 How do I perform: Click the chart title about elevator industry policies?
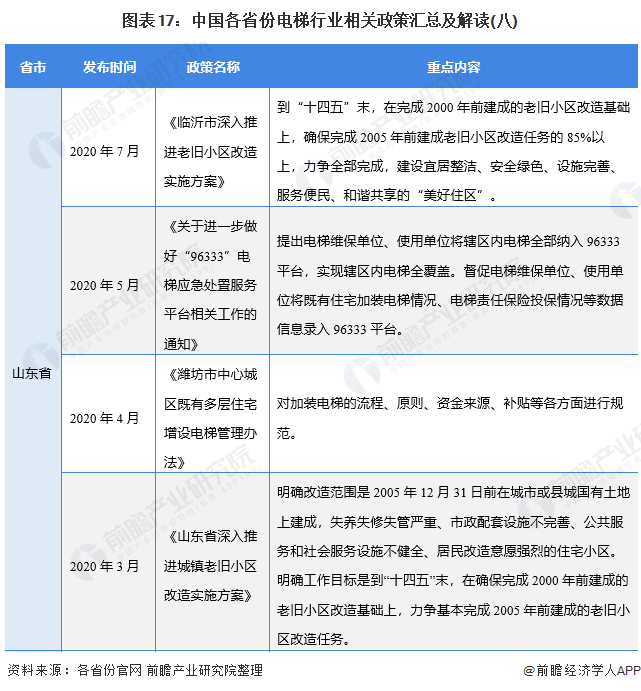(320, 19)
